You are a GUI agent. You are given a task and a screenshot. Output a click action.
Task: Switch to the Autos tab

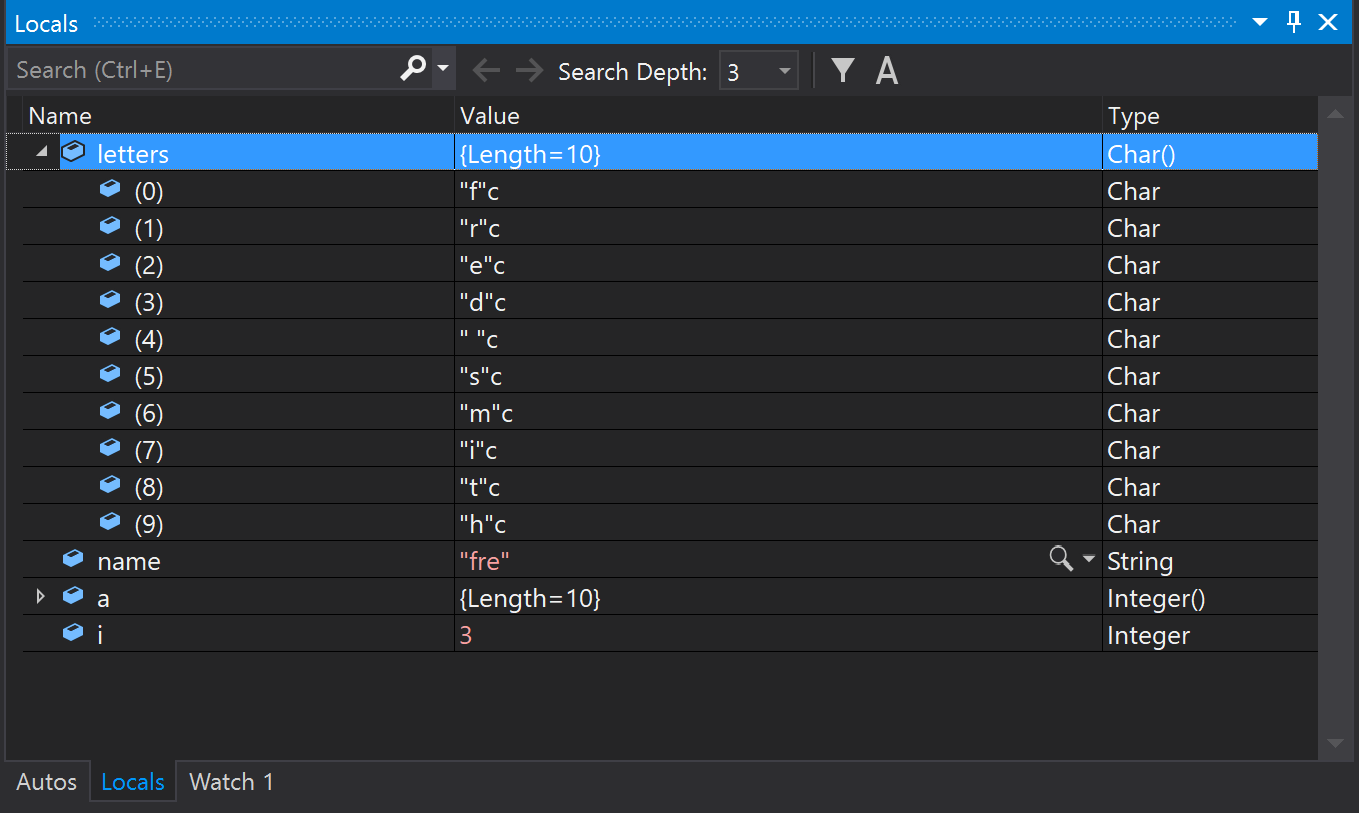tap(46, 781)
